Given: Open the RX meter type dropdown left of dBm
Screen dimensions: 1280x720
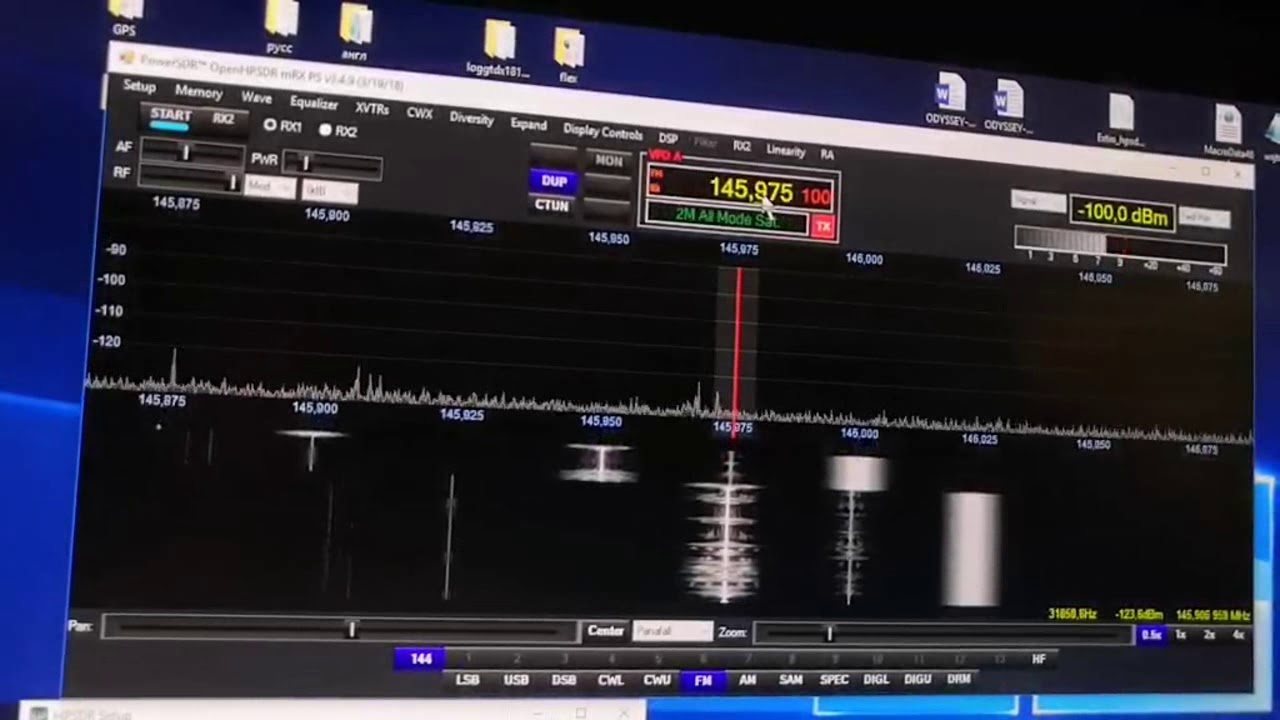Looking at the screenshot, I should 1037,202.
